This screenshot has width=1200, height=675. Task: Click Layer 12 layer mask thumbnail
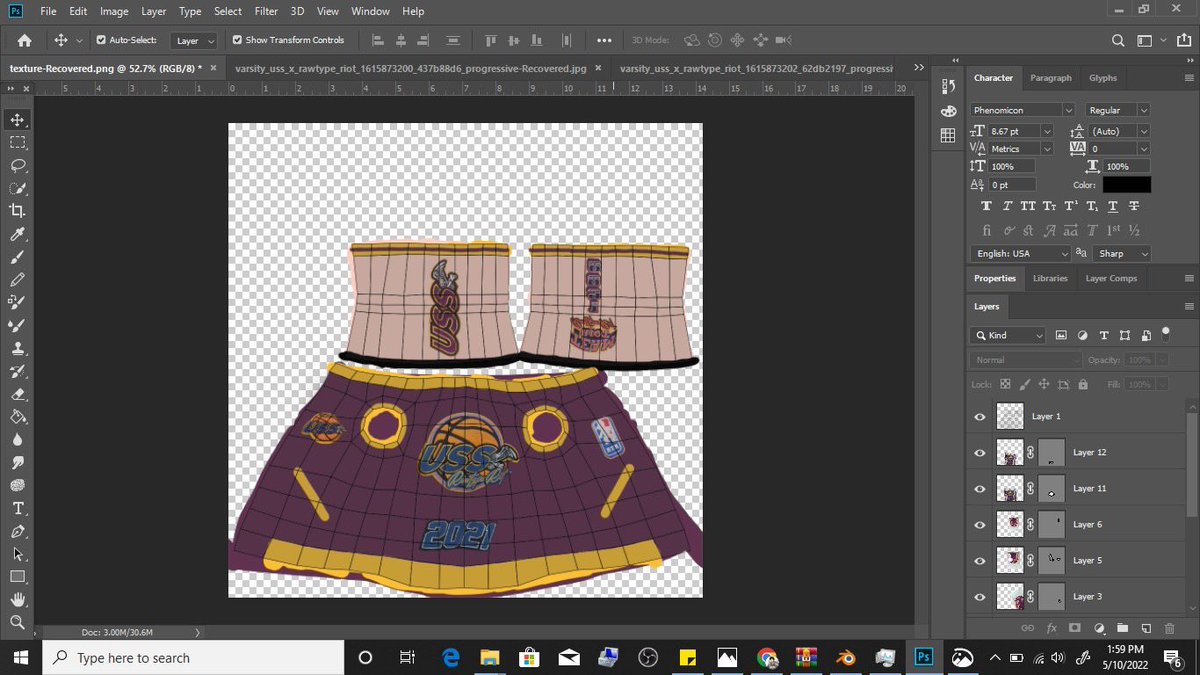click(1050, 453)
